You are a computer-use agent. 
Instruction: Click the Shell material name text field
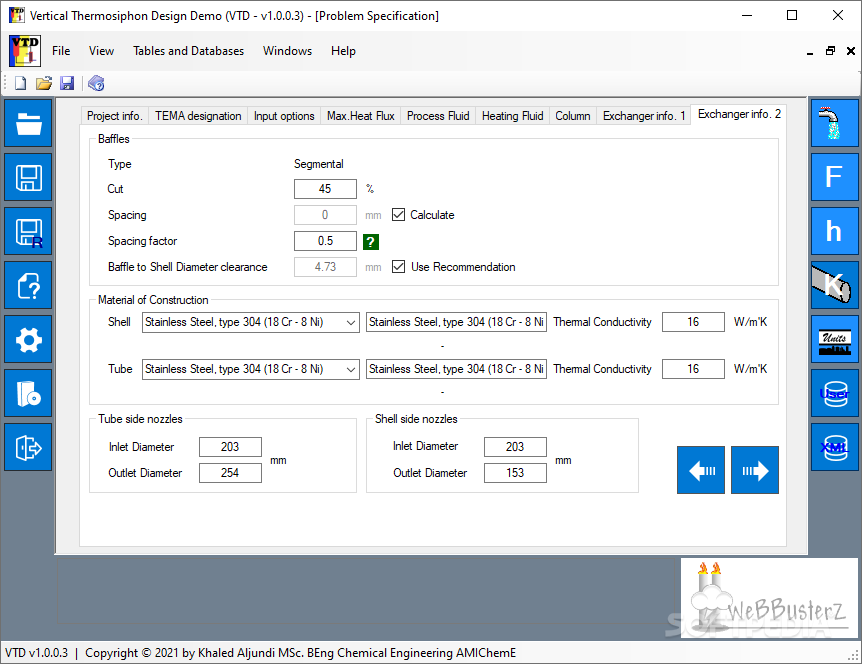point(456,322)
